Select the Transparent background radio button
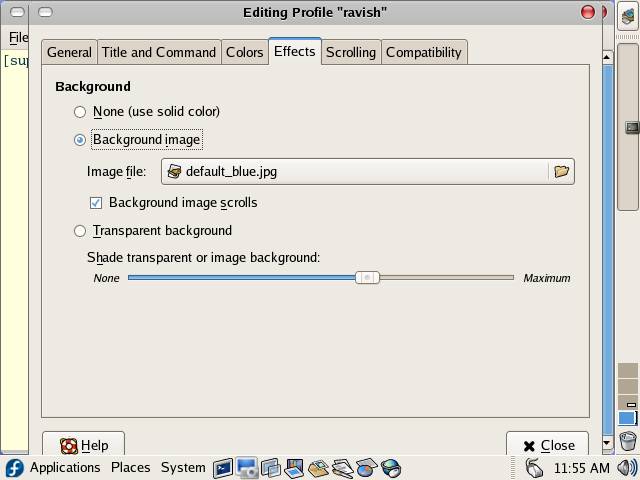Screen dimensions: 640x480 click(80, 231)
